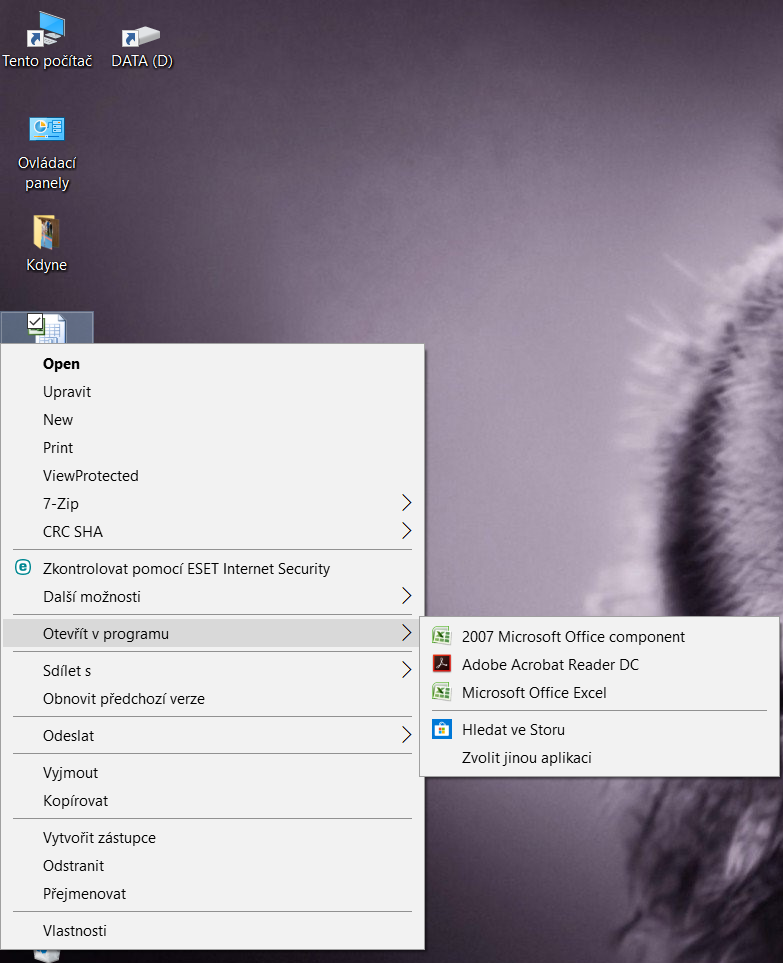This screenshot has width=783, height=963.
Task: Choose Kopírovat from the context menu
Action: [x=212, y=801]
